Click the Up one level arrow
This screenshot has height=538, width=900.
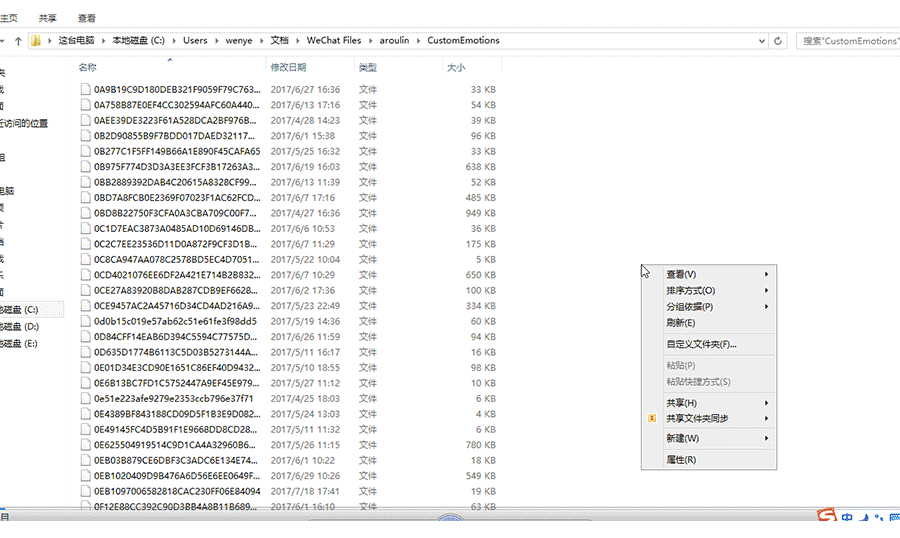pyautogui.click(x=18, y=41)
